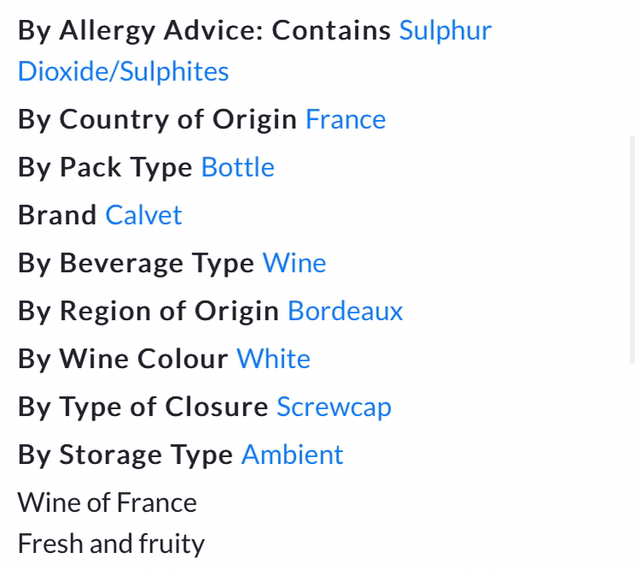Click the 'By Storage Type' label

tap(126, 455)
